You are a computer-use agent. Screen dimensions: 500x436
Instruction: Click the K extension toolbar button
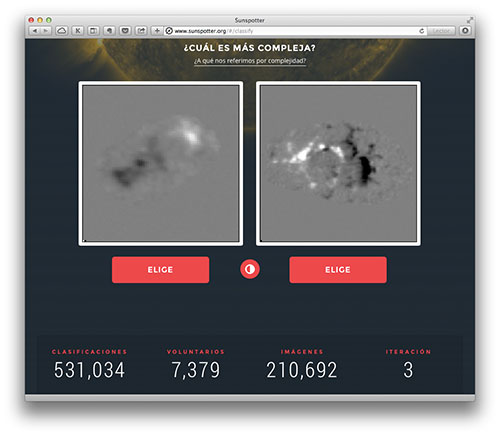(78, 31)
